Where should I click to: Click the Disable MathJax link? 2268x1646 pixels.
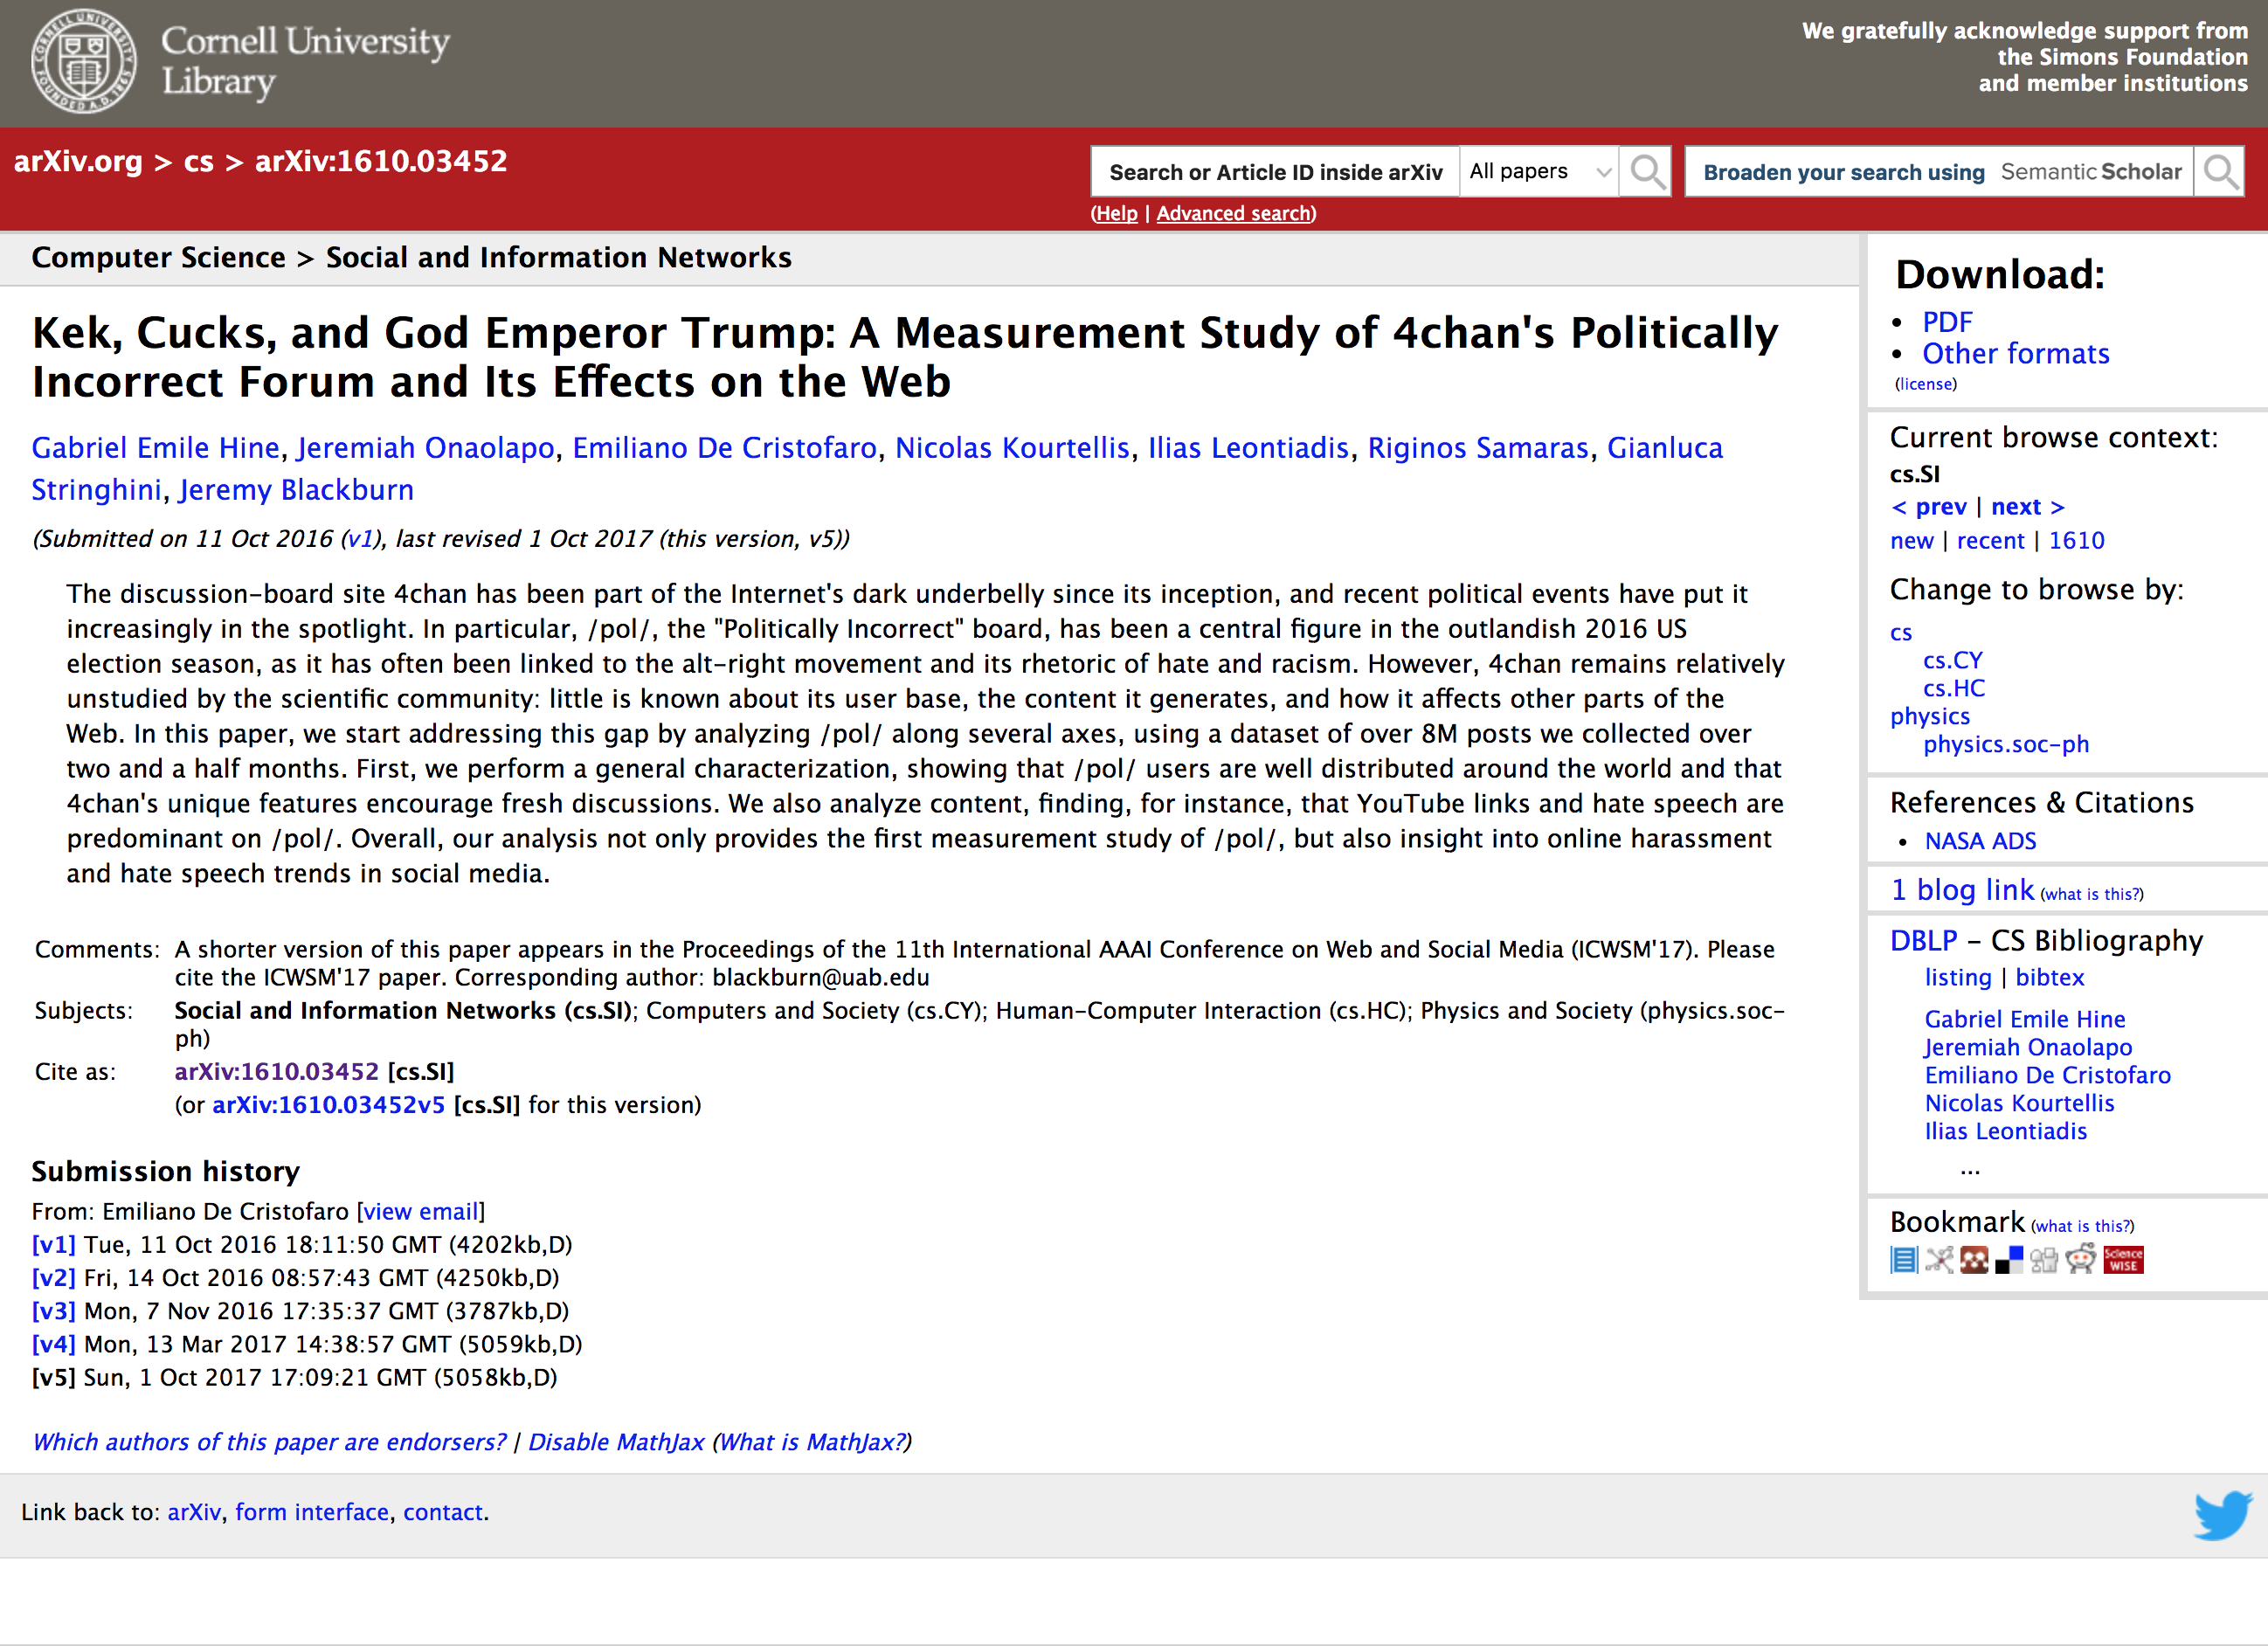[616, 1442]
